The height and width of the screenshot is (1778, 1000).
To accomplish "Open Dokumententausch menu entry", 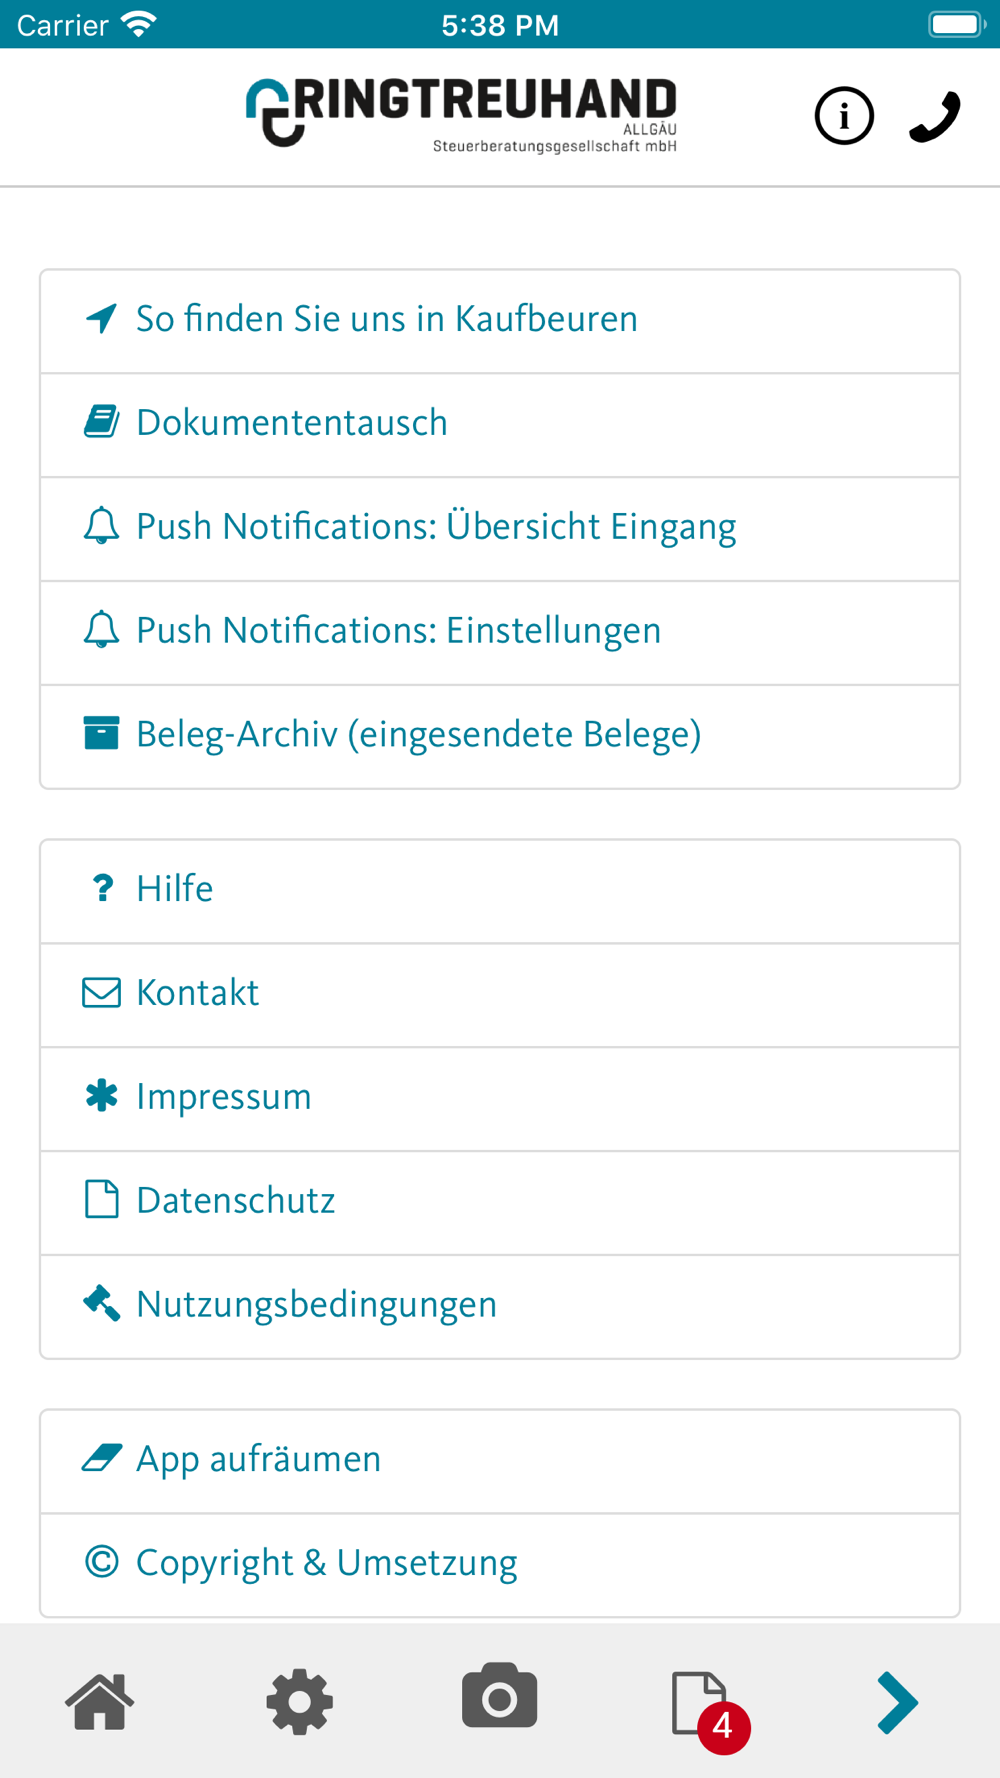I will (x=500, y=425).
